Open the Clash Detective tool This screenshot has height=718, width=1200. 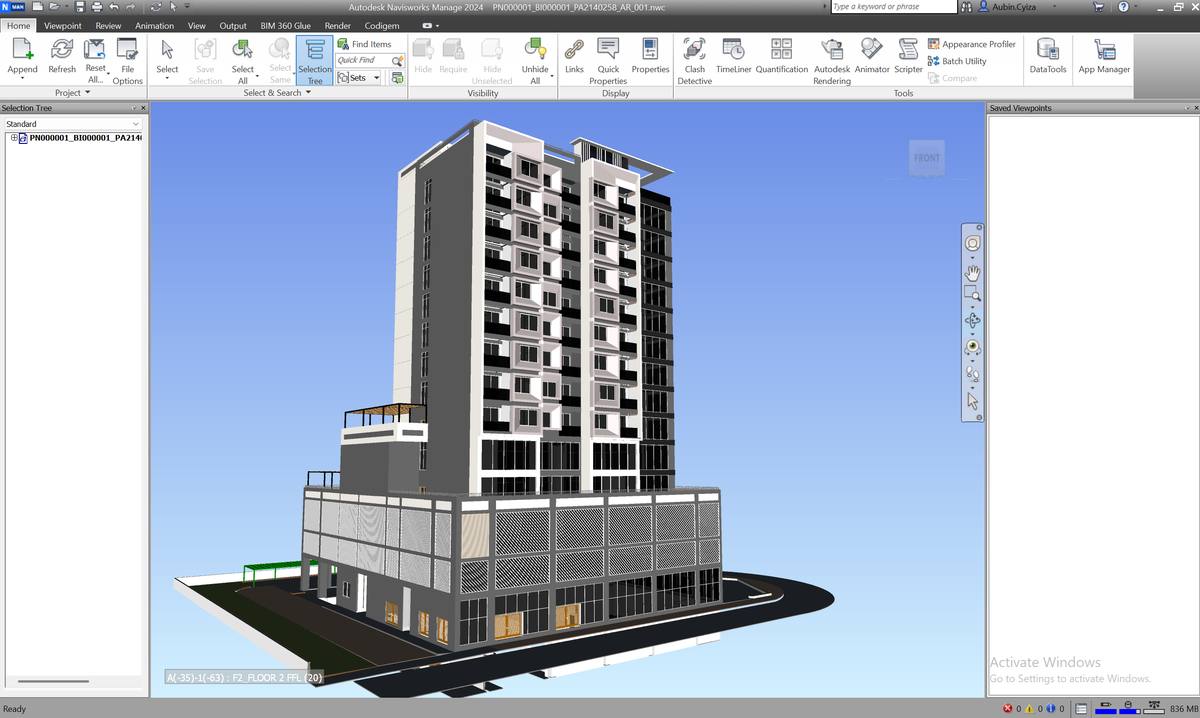pyautogui.click(x=695, y=60)
